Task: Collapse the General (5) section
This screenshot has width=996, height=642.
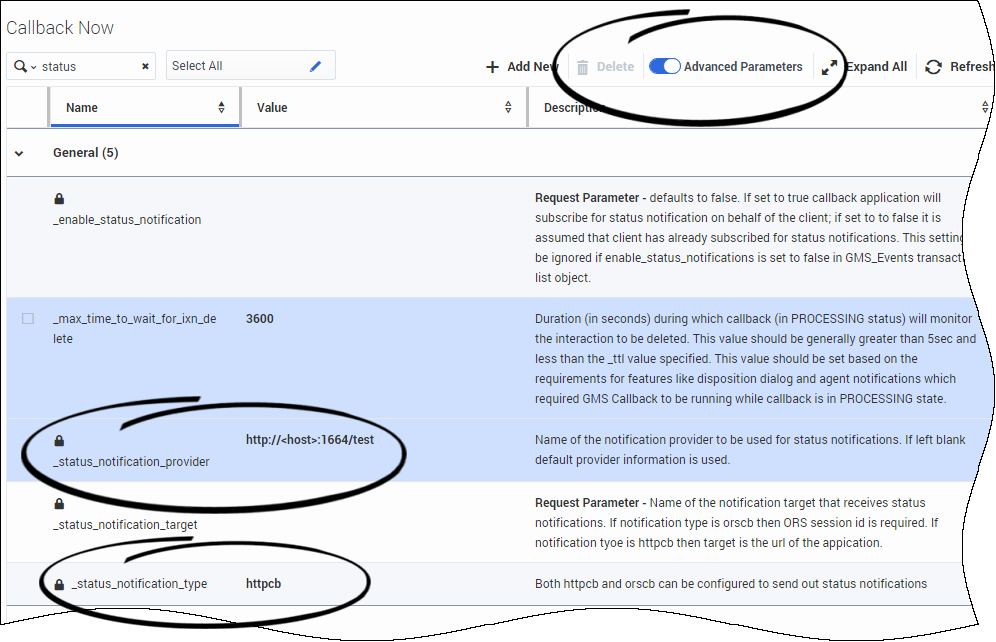Action: [x=19, y=153]
